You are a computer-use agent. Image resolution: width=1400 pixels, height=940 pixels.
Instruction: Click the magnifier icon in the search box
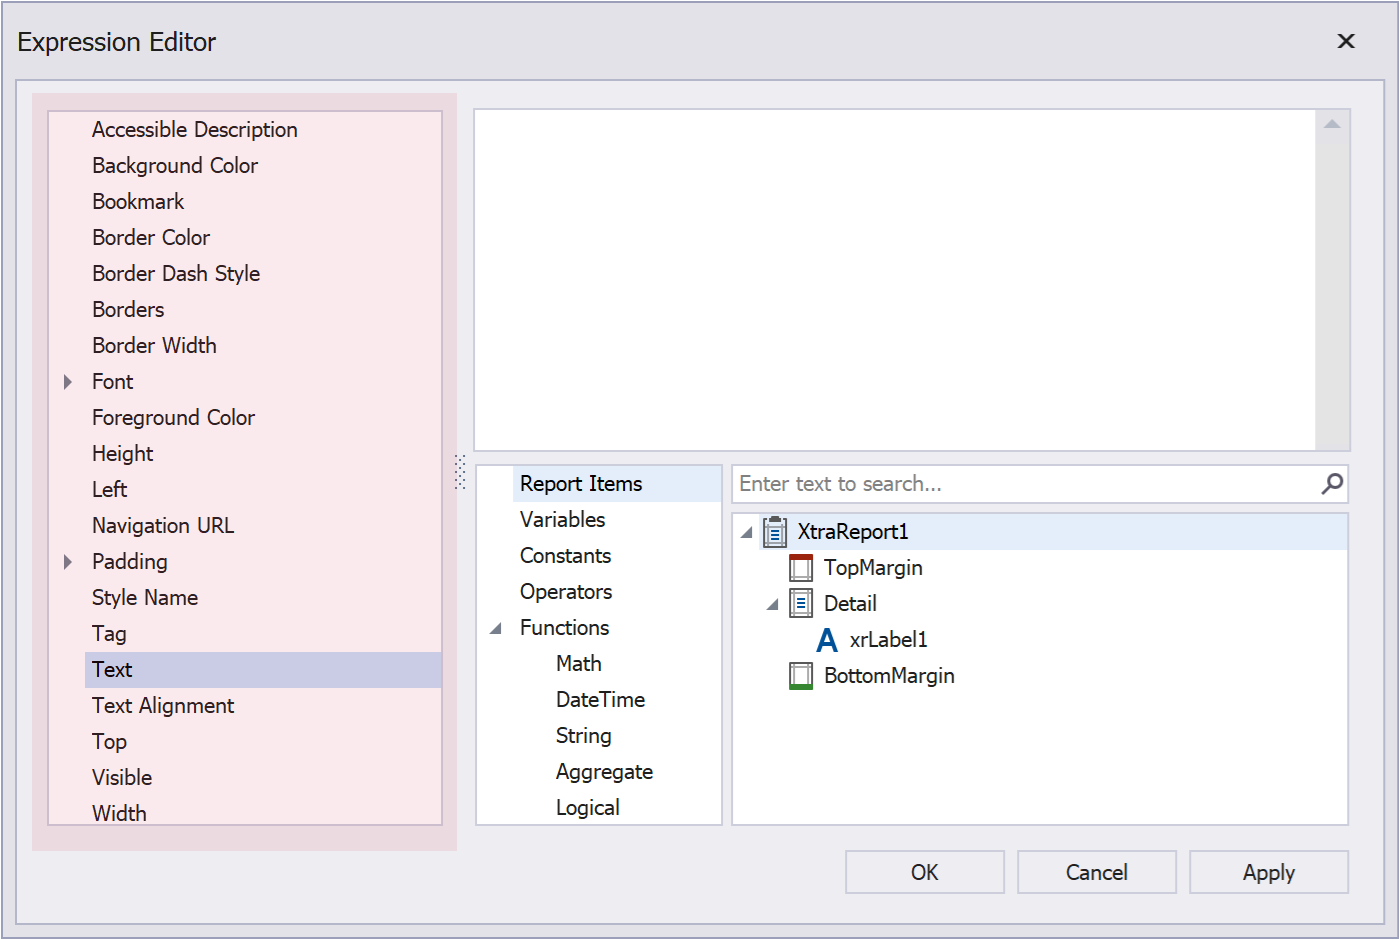point(1331,483)
